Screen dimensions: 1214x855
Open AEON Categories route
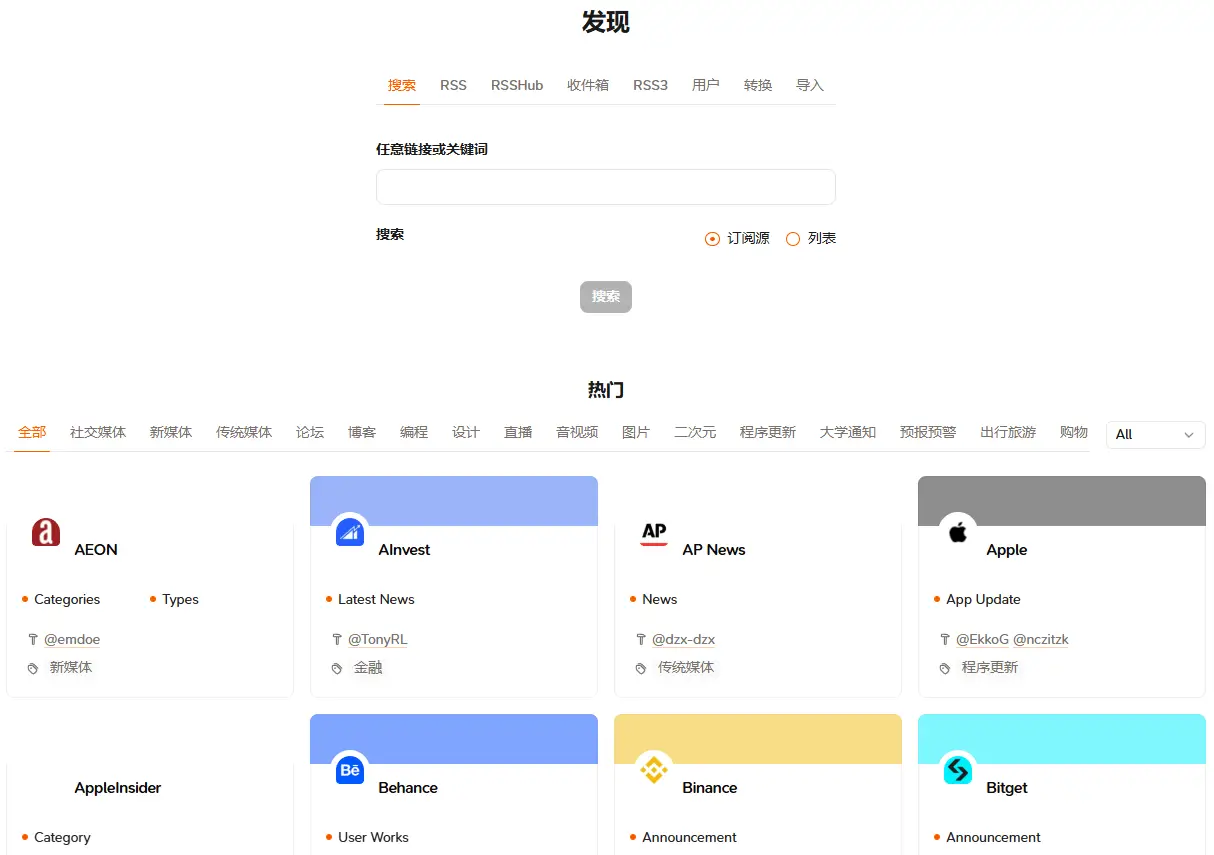pos(67,600)
